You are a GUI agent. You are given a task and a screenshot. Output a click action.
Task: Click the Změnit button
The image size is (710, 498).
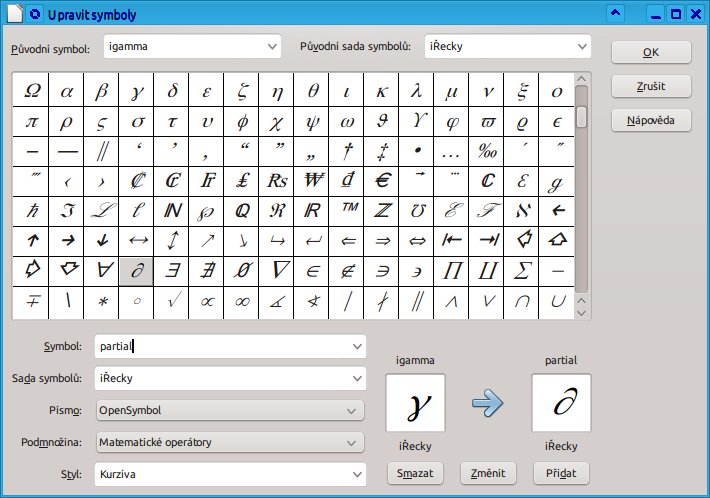tap(488, 474)
